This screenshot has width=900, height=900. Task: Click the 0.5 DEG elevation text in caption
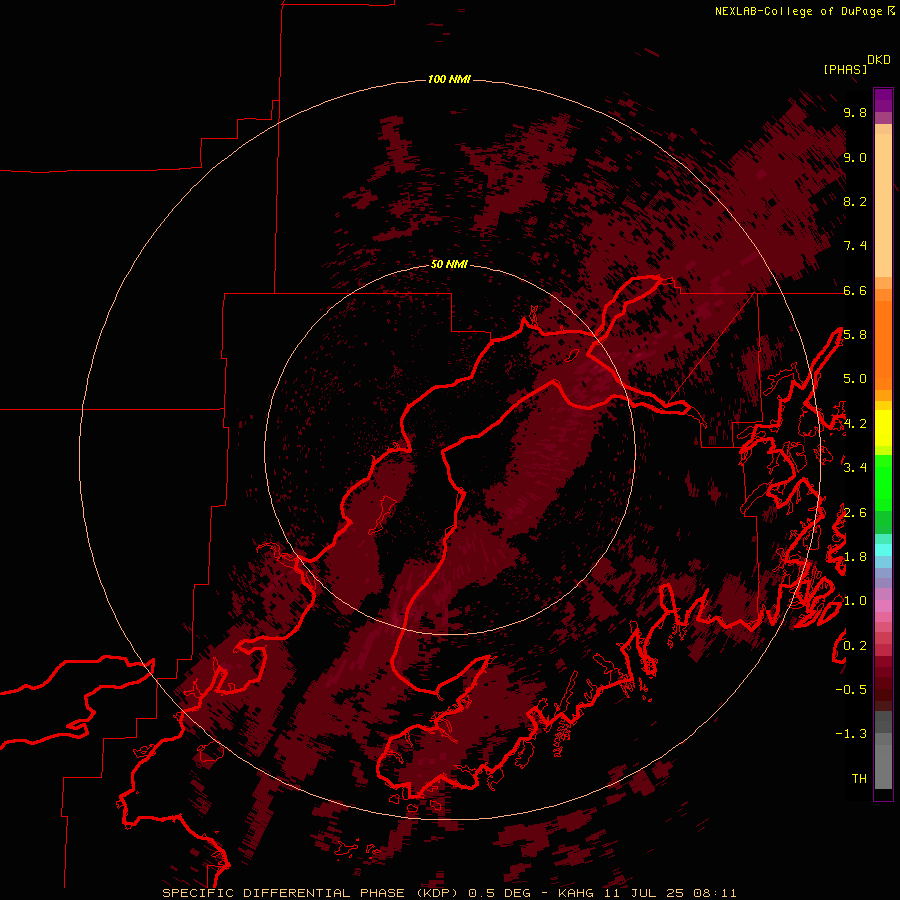(499, 893)
